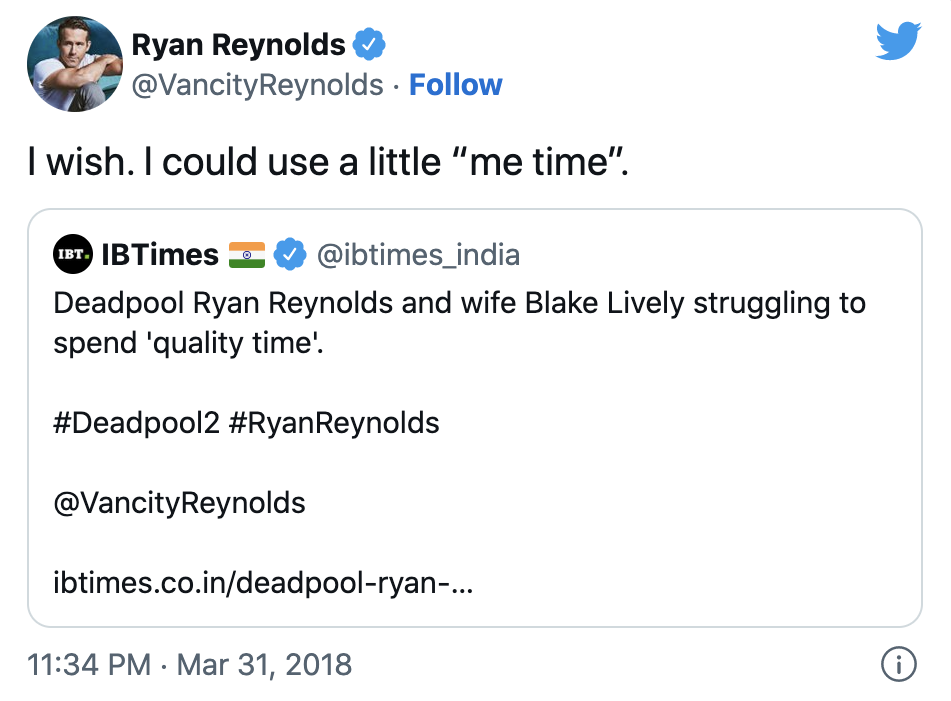The image size is (951, 701).
Task: Click the @VancityReynolds mention in quoted tweet
Action: tap(180, 502)
